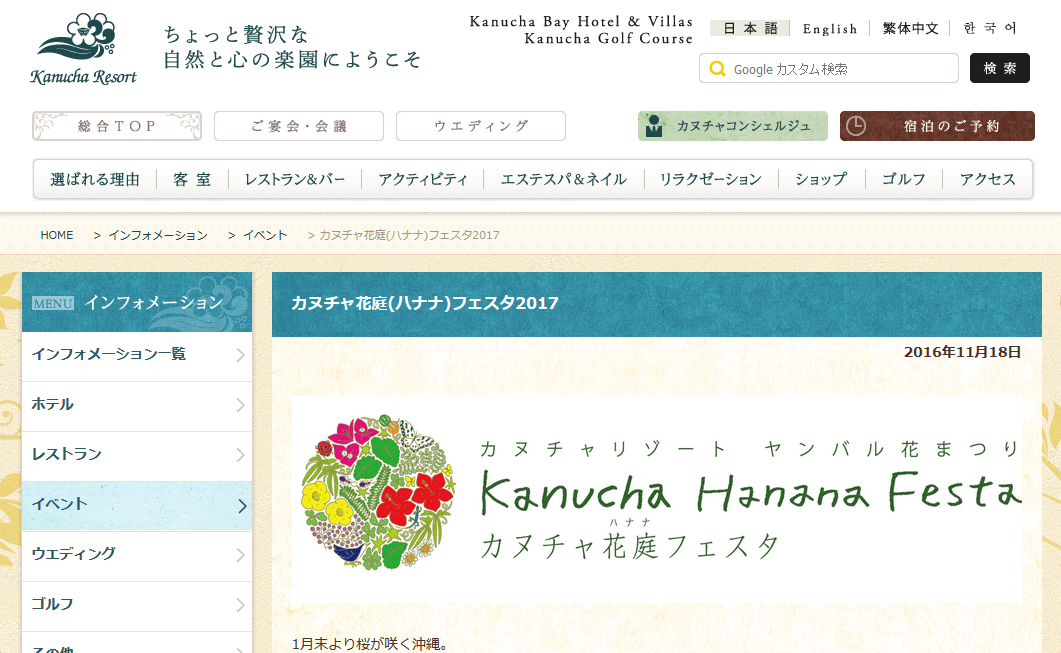Click the Kanucha Hanana Festa banner image
The height and width of the screenshot is (653, 1061).
656,499
